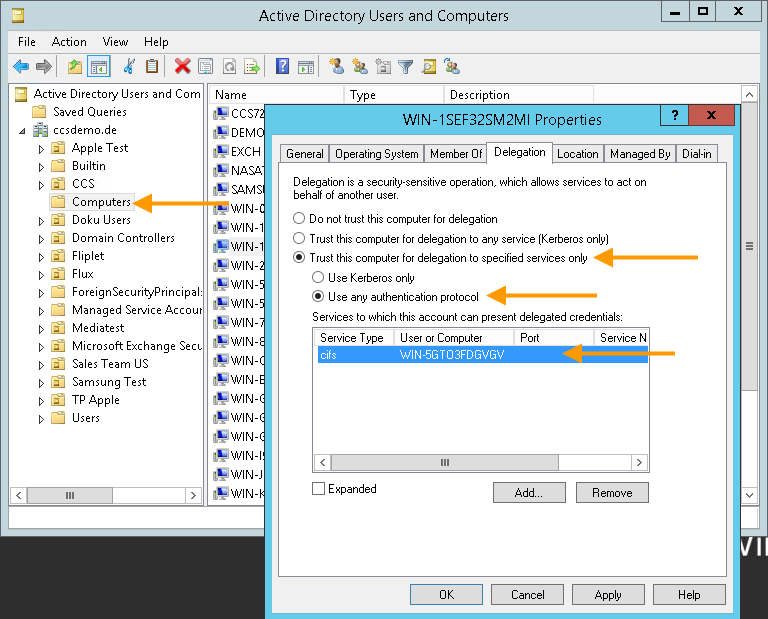768x619 pixels.
Task: Expand the Apple Test tree node
Action: (41, 149)
